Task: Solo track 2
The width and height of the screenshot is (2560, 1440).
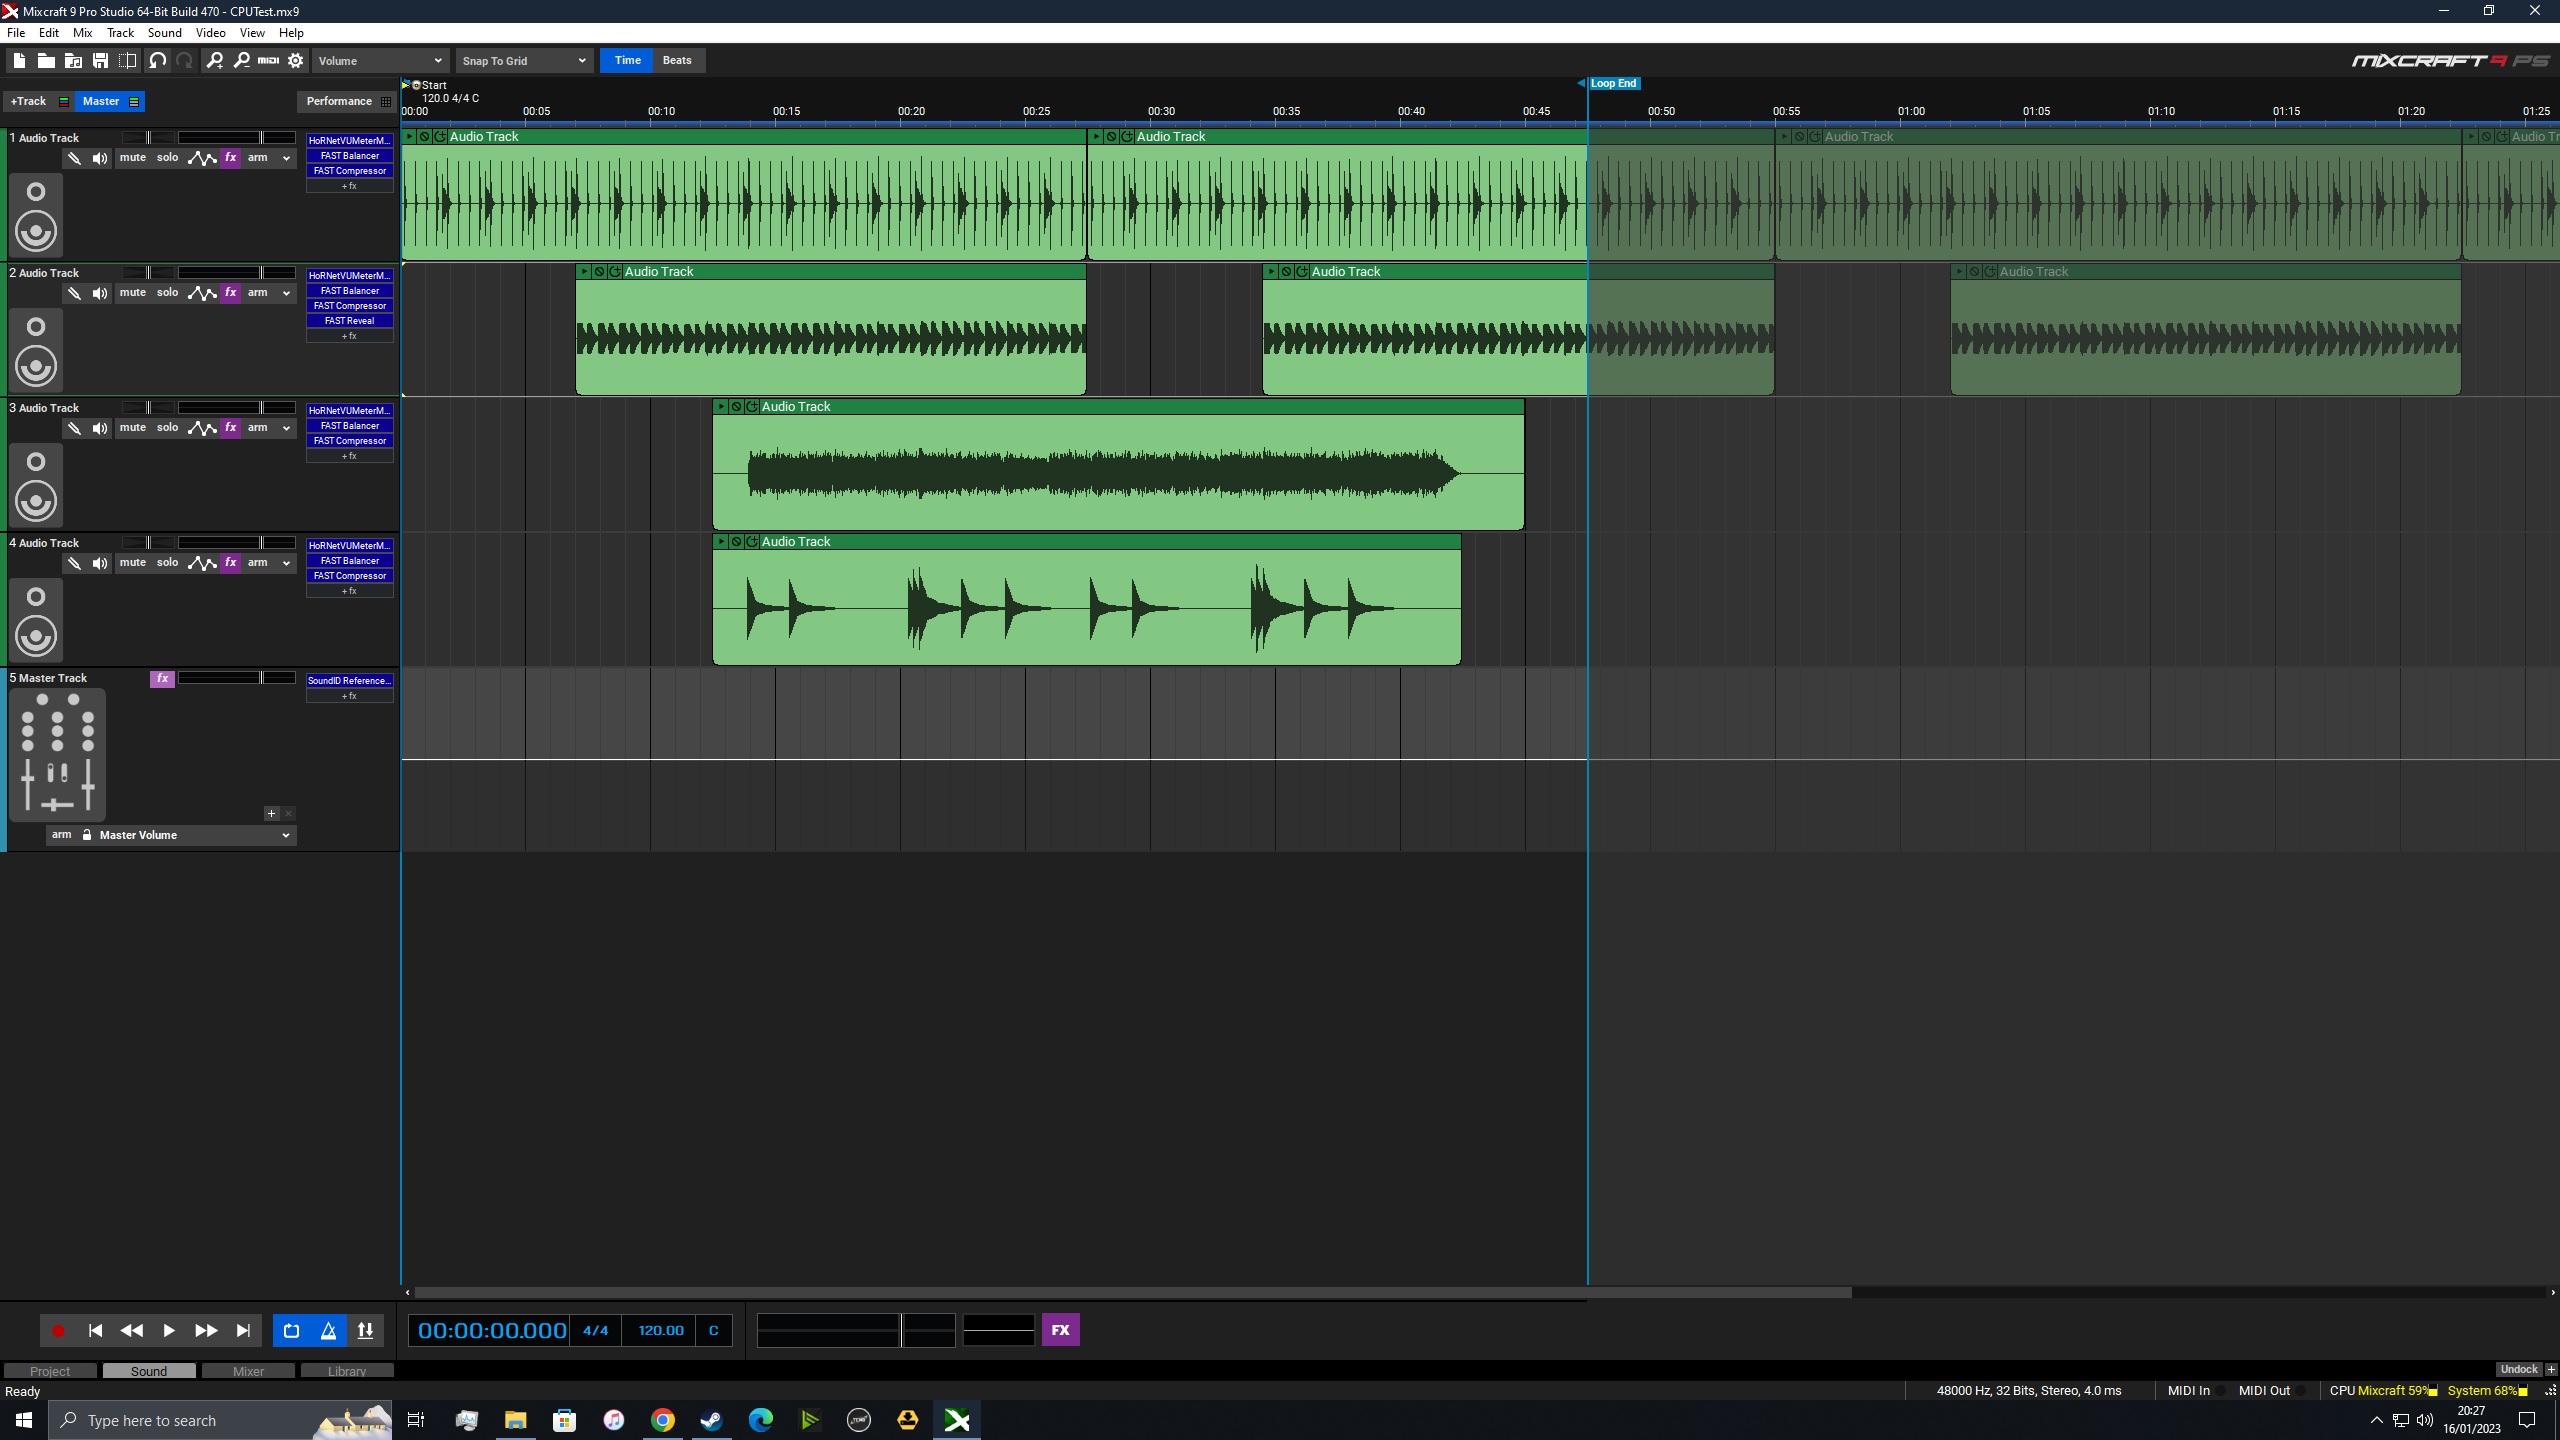Action: (x=167, y=293)
